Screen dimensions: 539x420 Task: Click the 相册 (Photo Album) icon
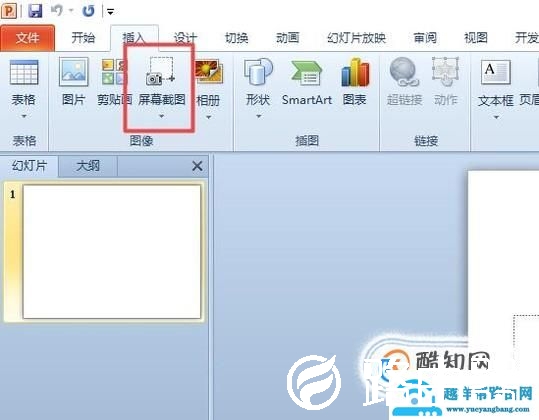[x=209, y=71]
